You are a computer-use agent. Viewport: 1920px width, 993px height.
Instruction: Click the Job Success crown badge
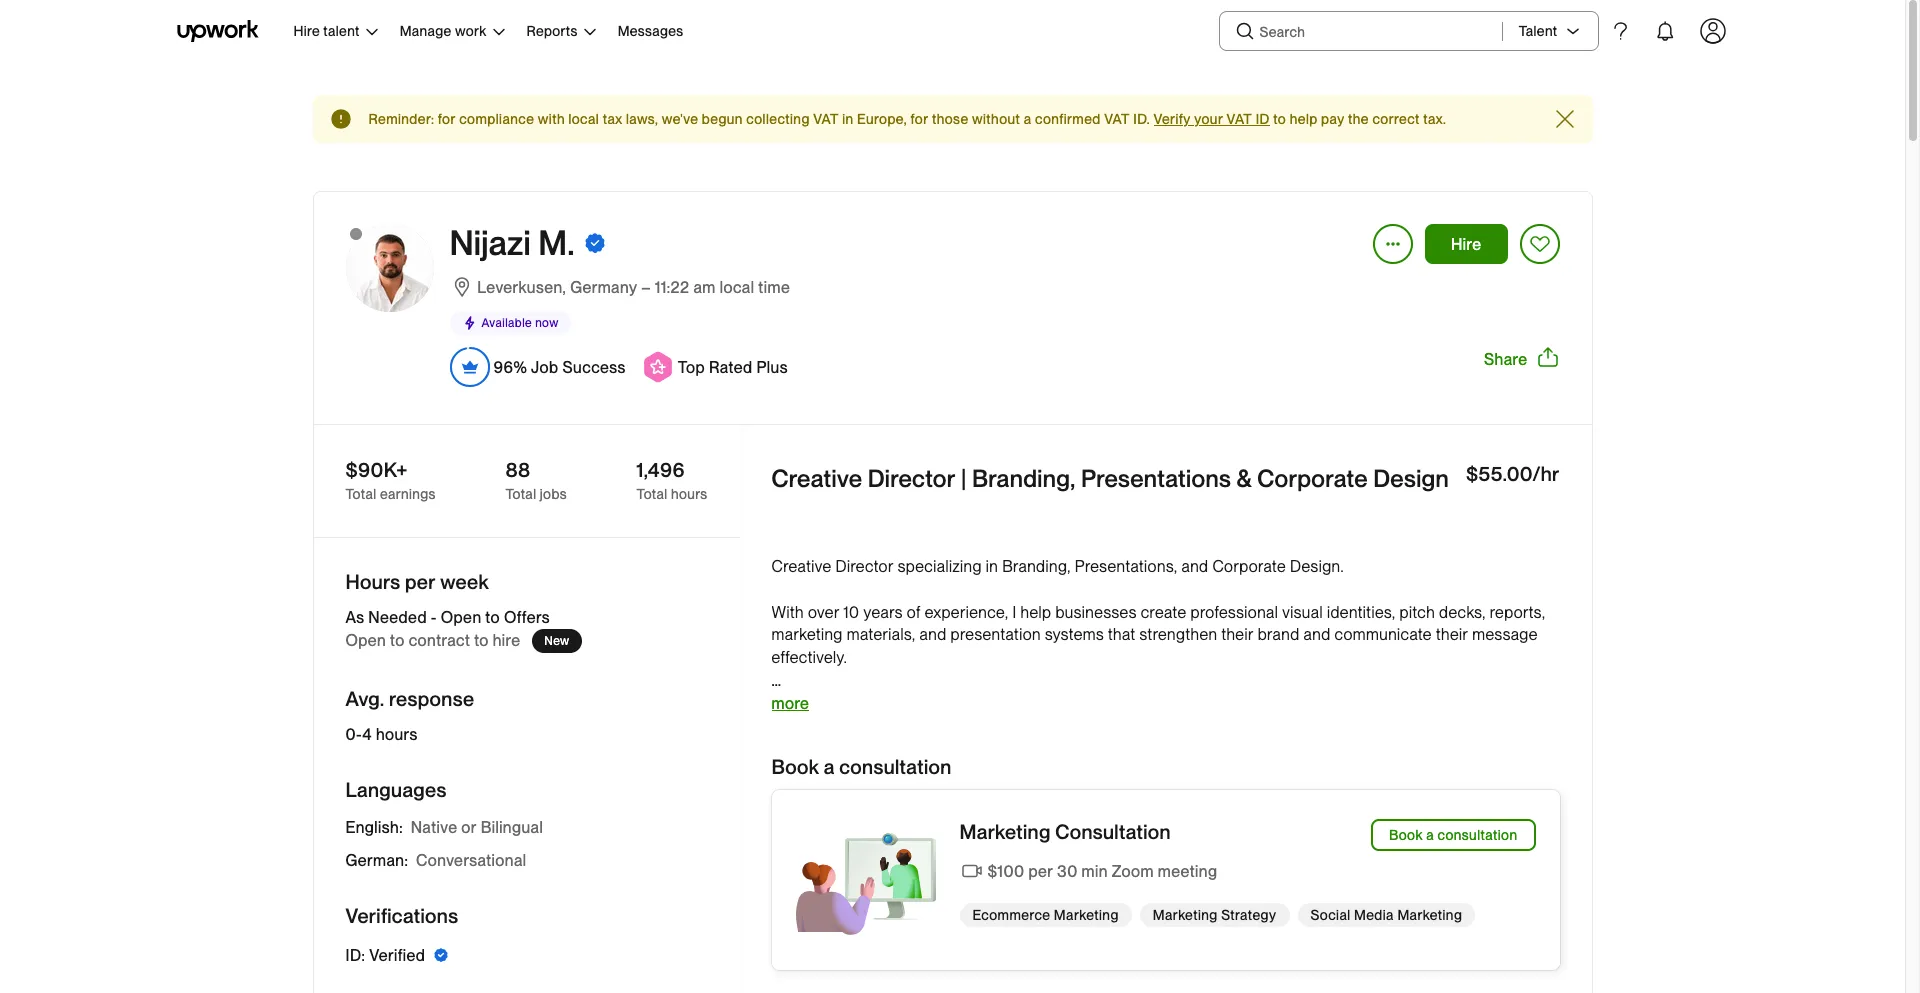(470, 367)
